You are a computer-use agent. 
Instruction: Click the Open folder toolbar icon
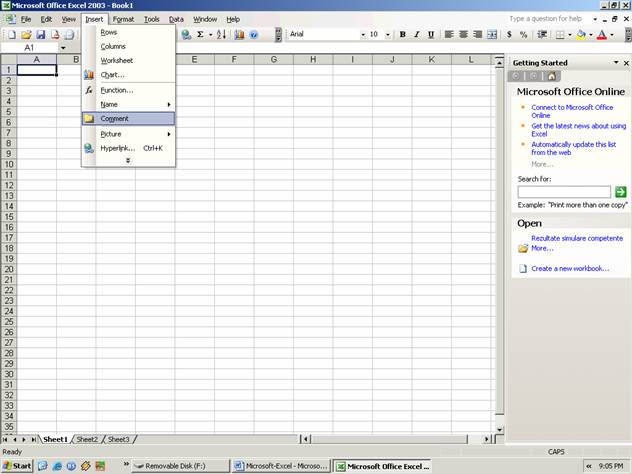(26, 35)
